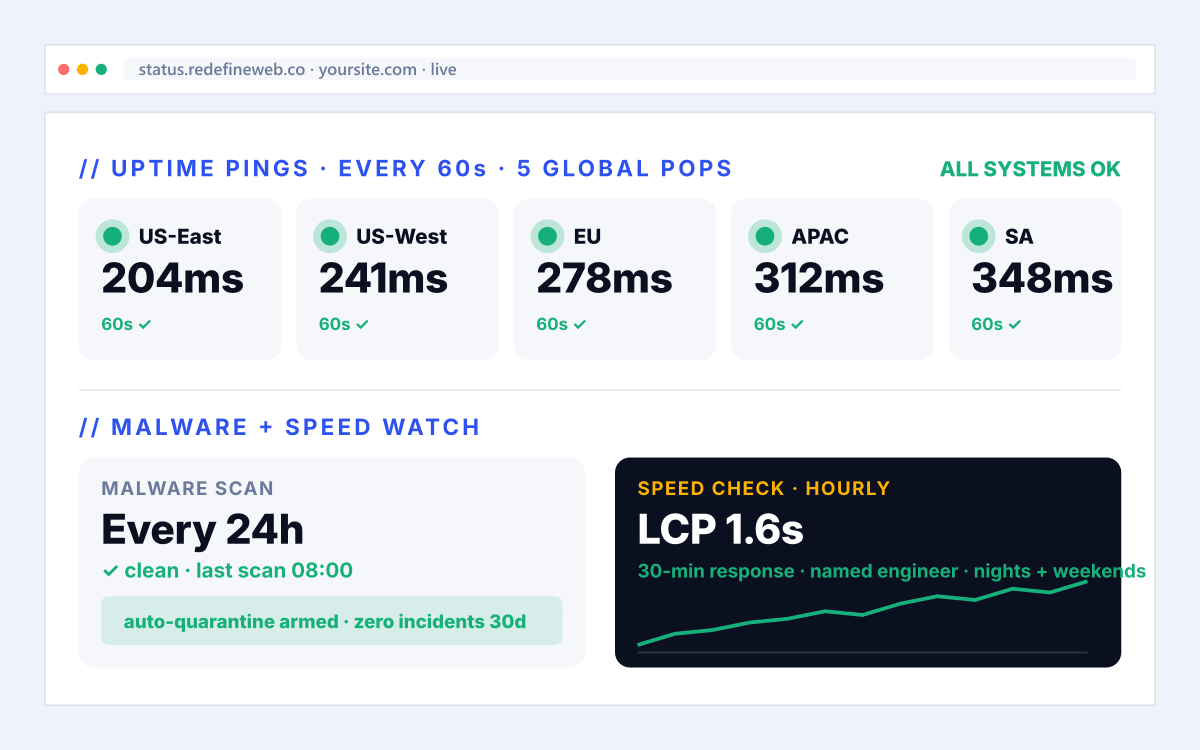Image resolution: width=1200 pixels, height=750 pixels.
Task: Click the APAC green status dot
Action: [x=766, y=236]
